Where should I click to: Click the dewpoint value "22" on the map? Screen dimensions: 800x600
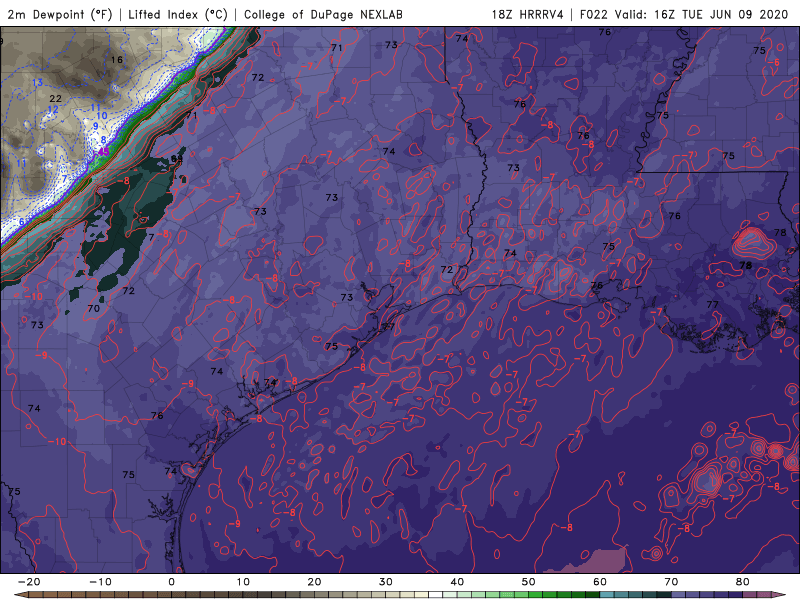tap(56, 98)
